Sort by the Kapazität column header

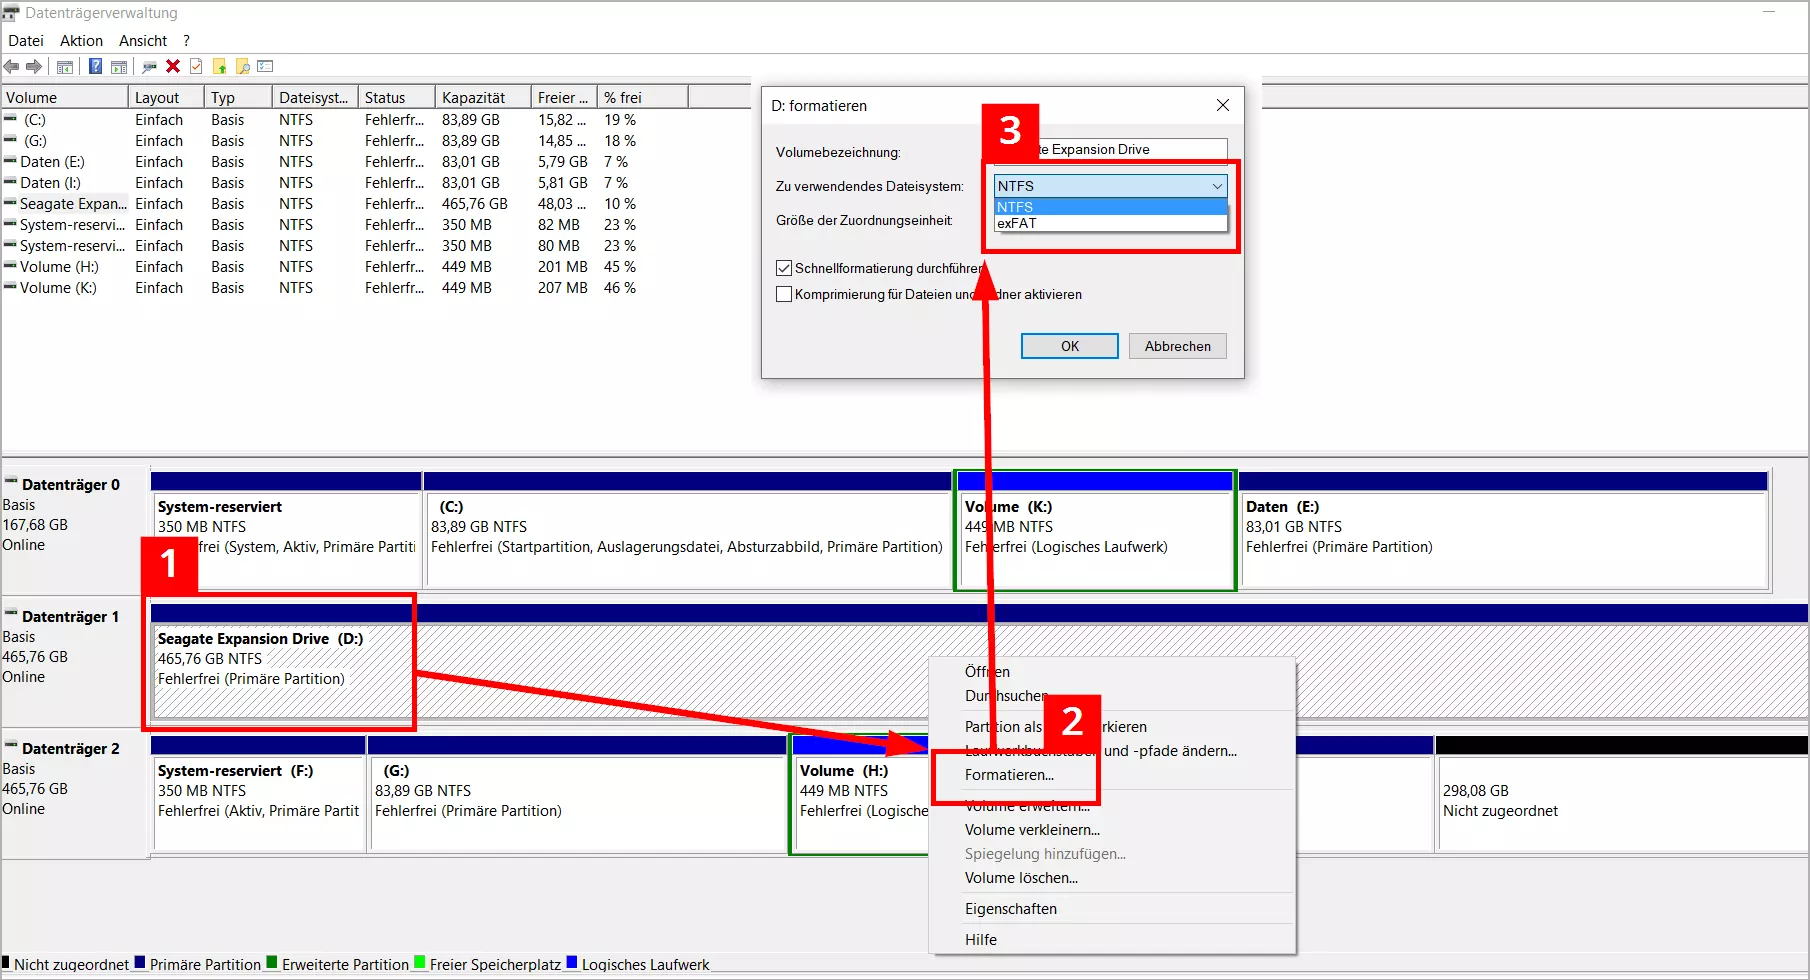[x=483, y=98]
